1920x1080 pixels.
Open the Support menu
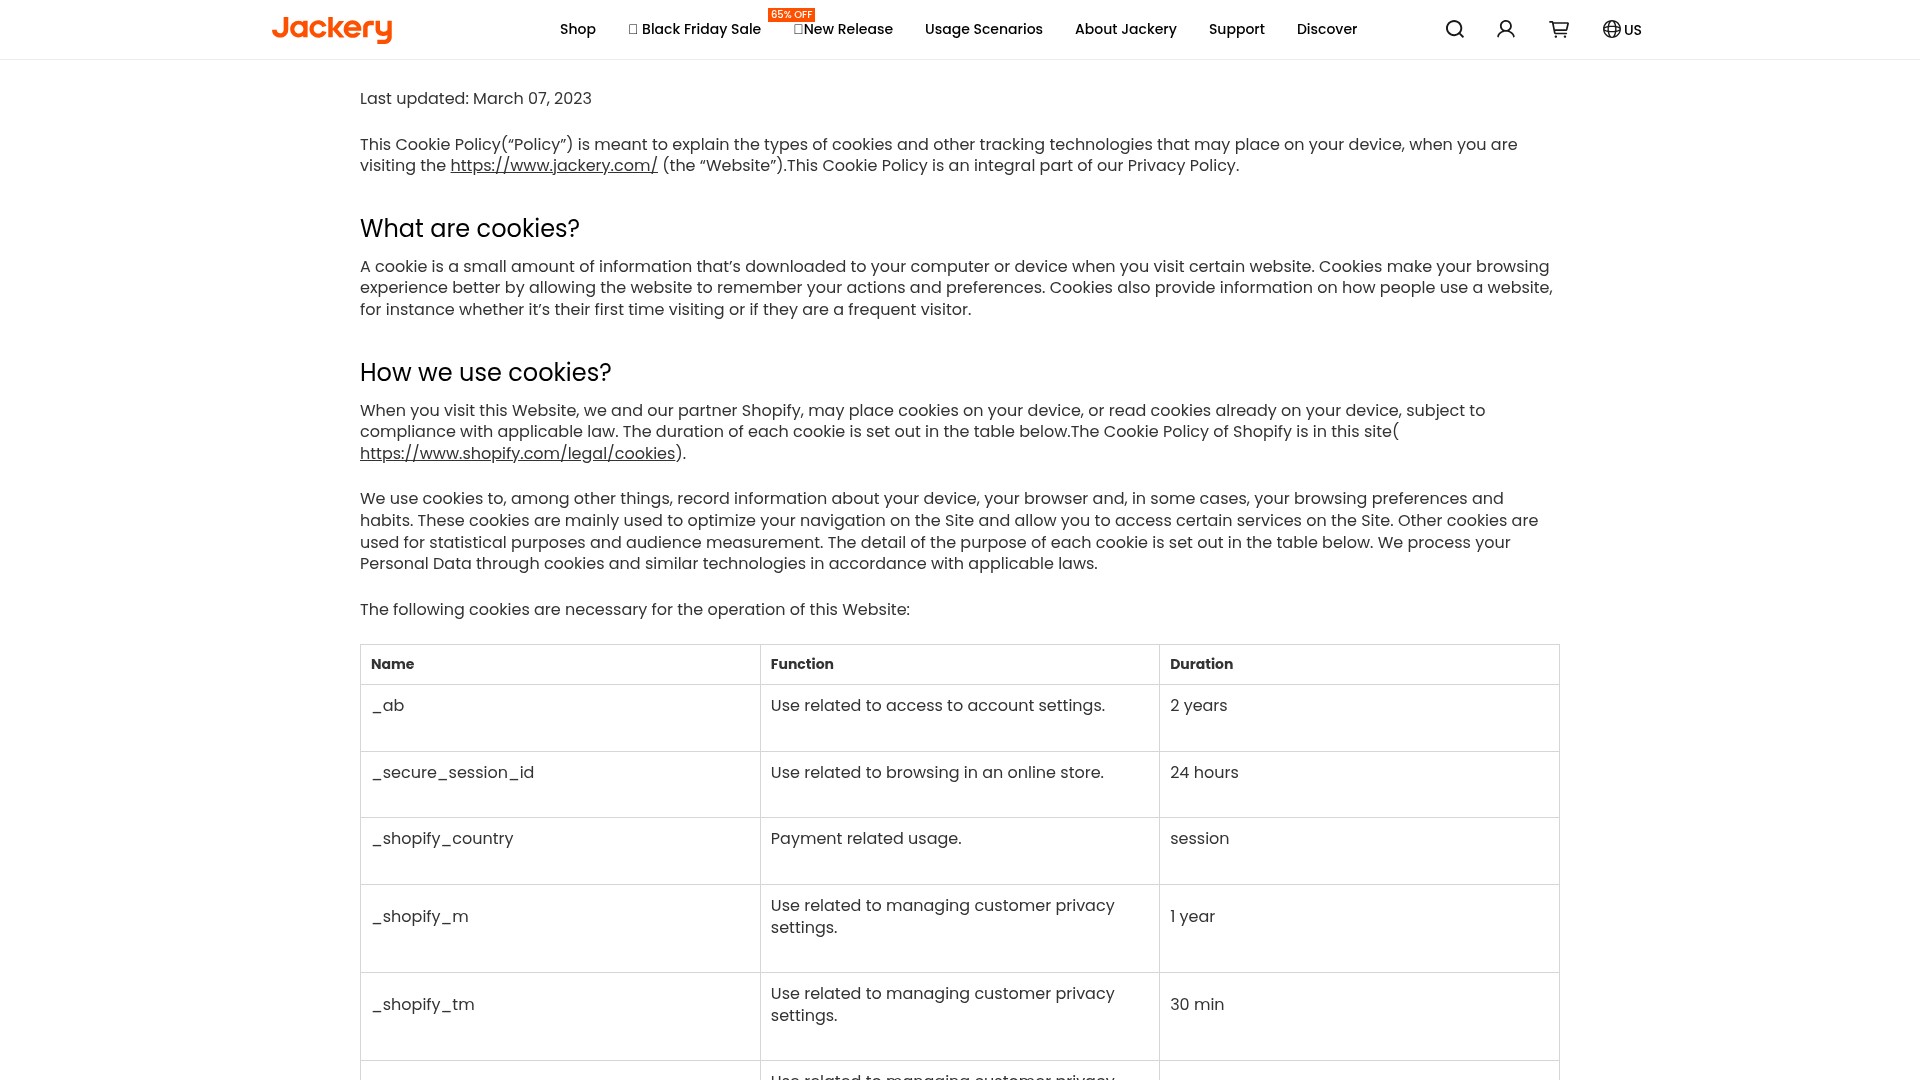coord(1237,29)
